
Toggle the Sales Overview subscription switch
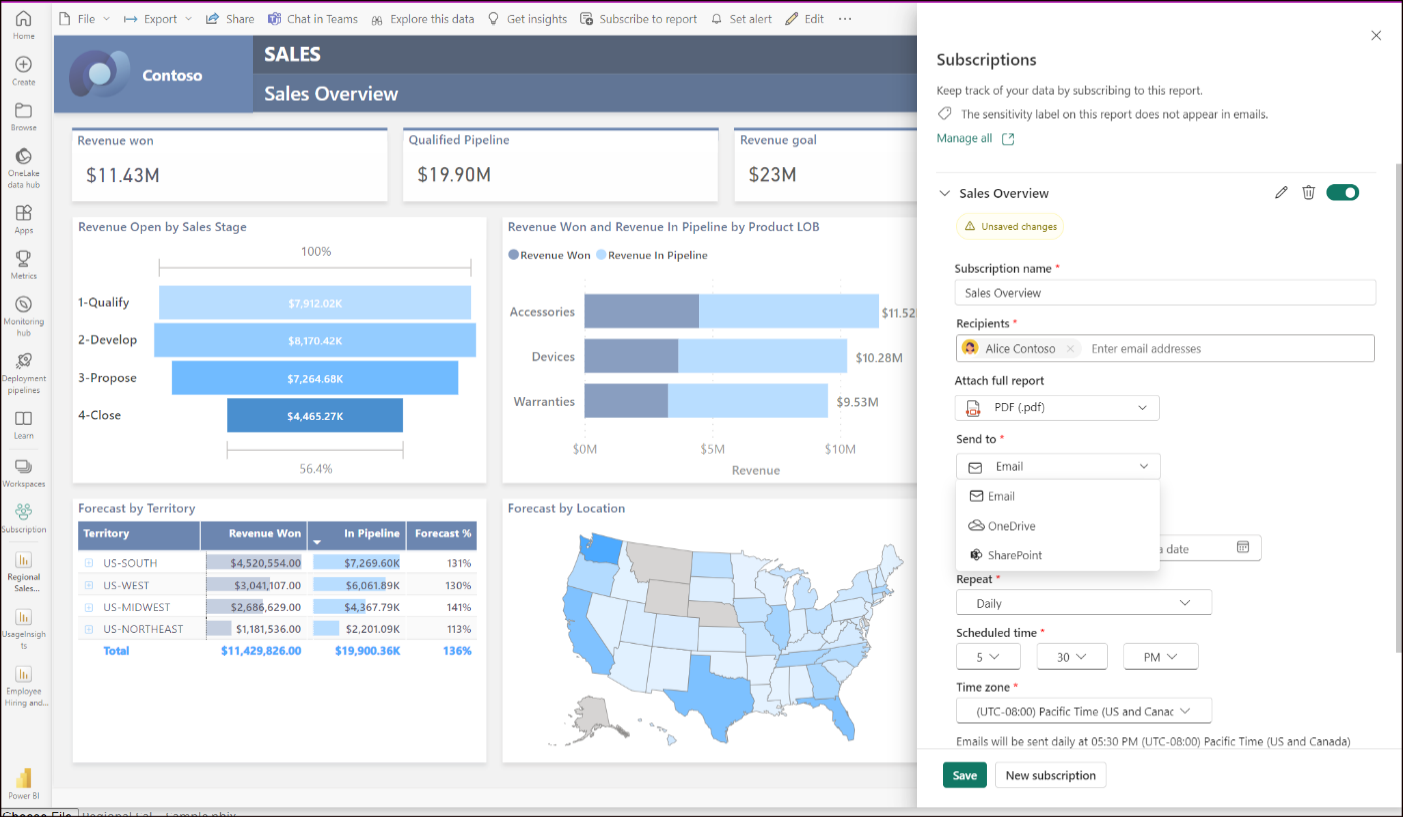click(1342, 193)
